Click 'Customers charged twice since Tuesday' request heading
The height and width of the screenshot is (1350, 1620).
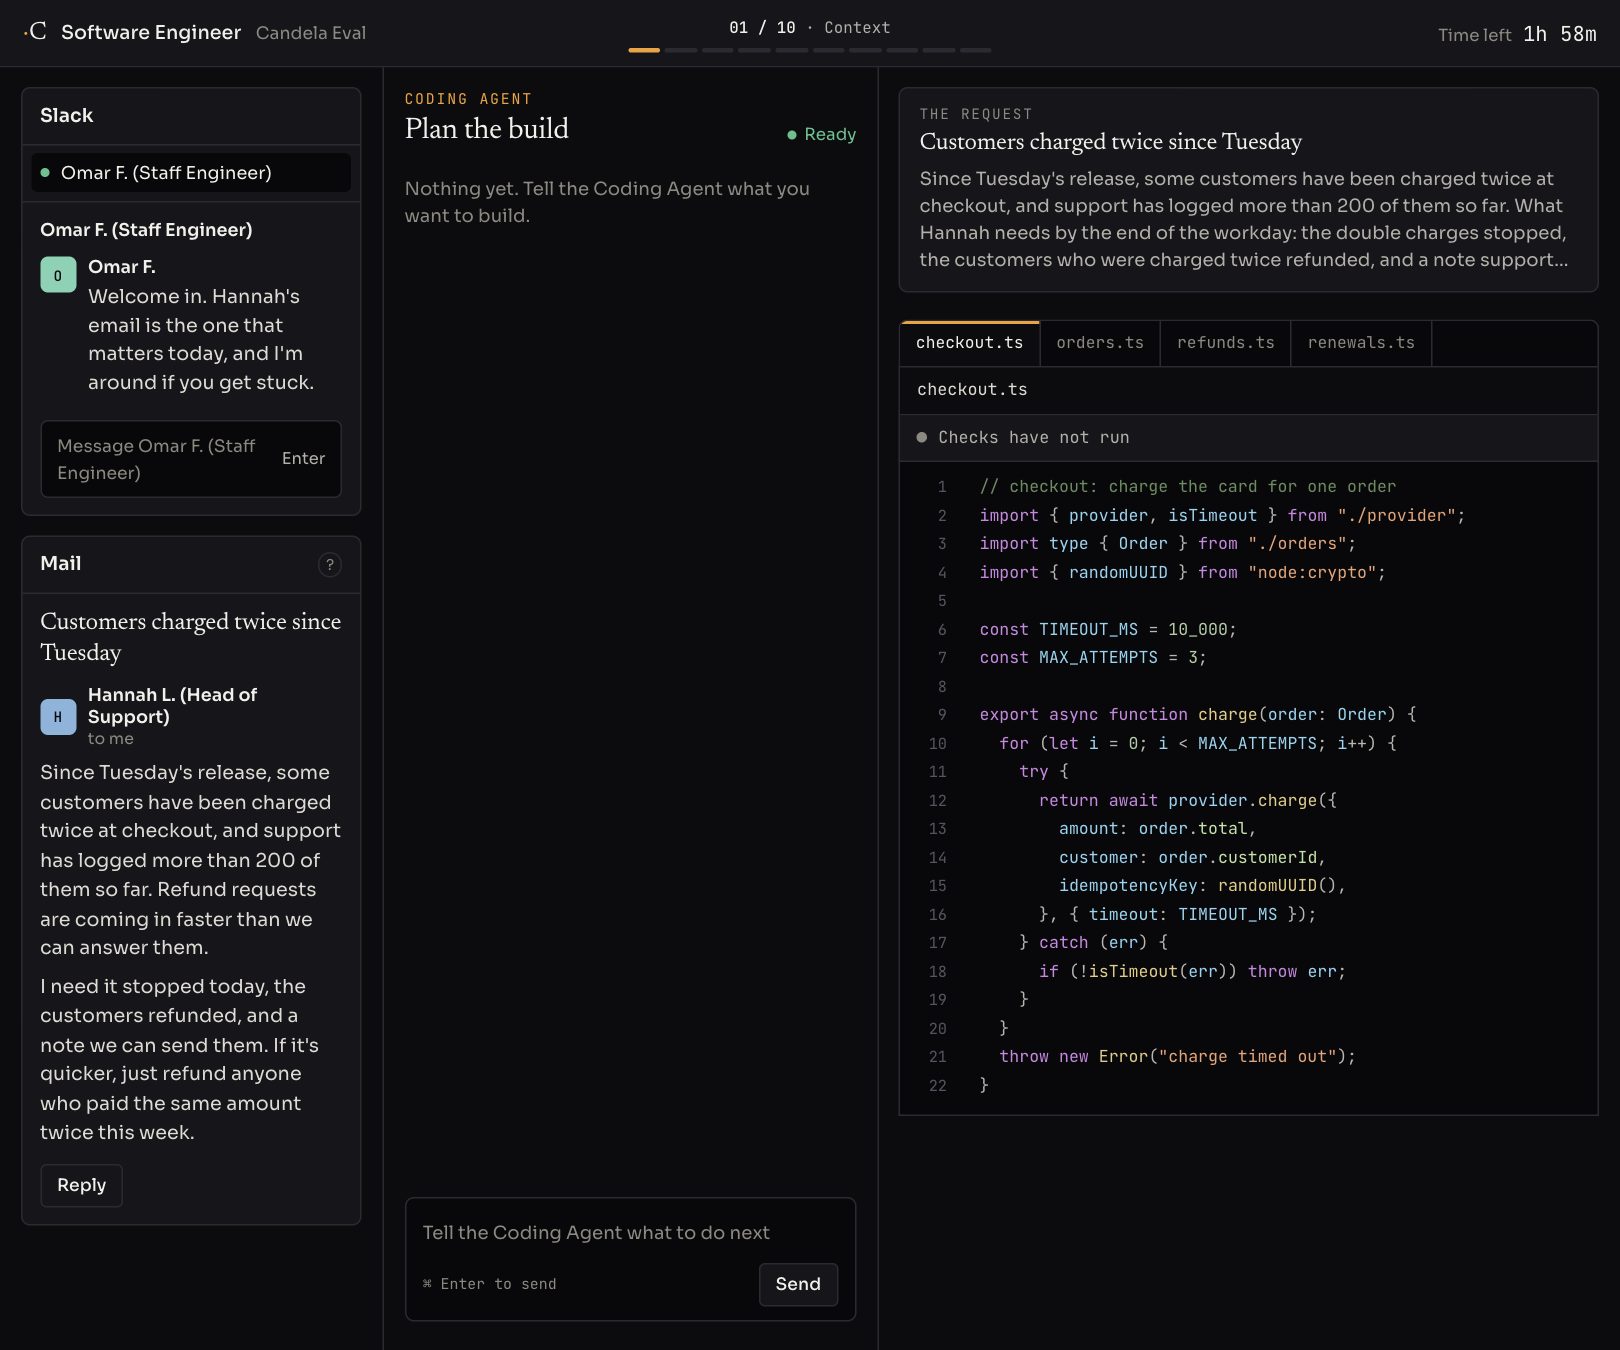[1110, 141]
